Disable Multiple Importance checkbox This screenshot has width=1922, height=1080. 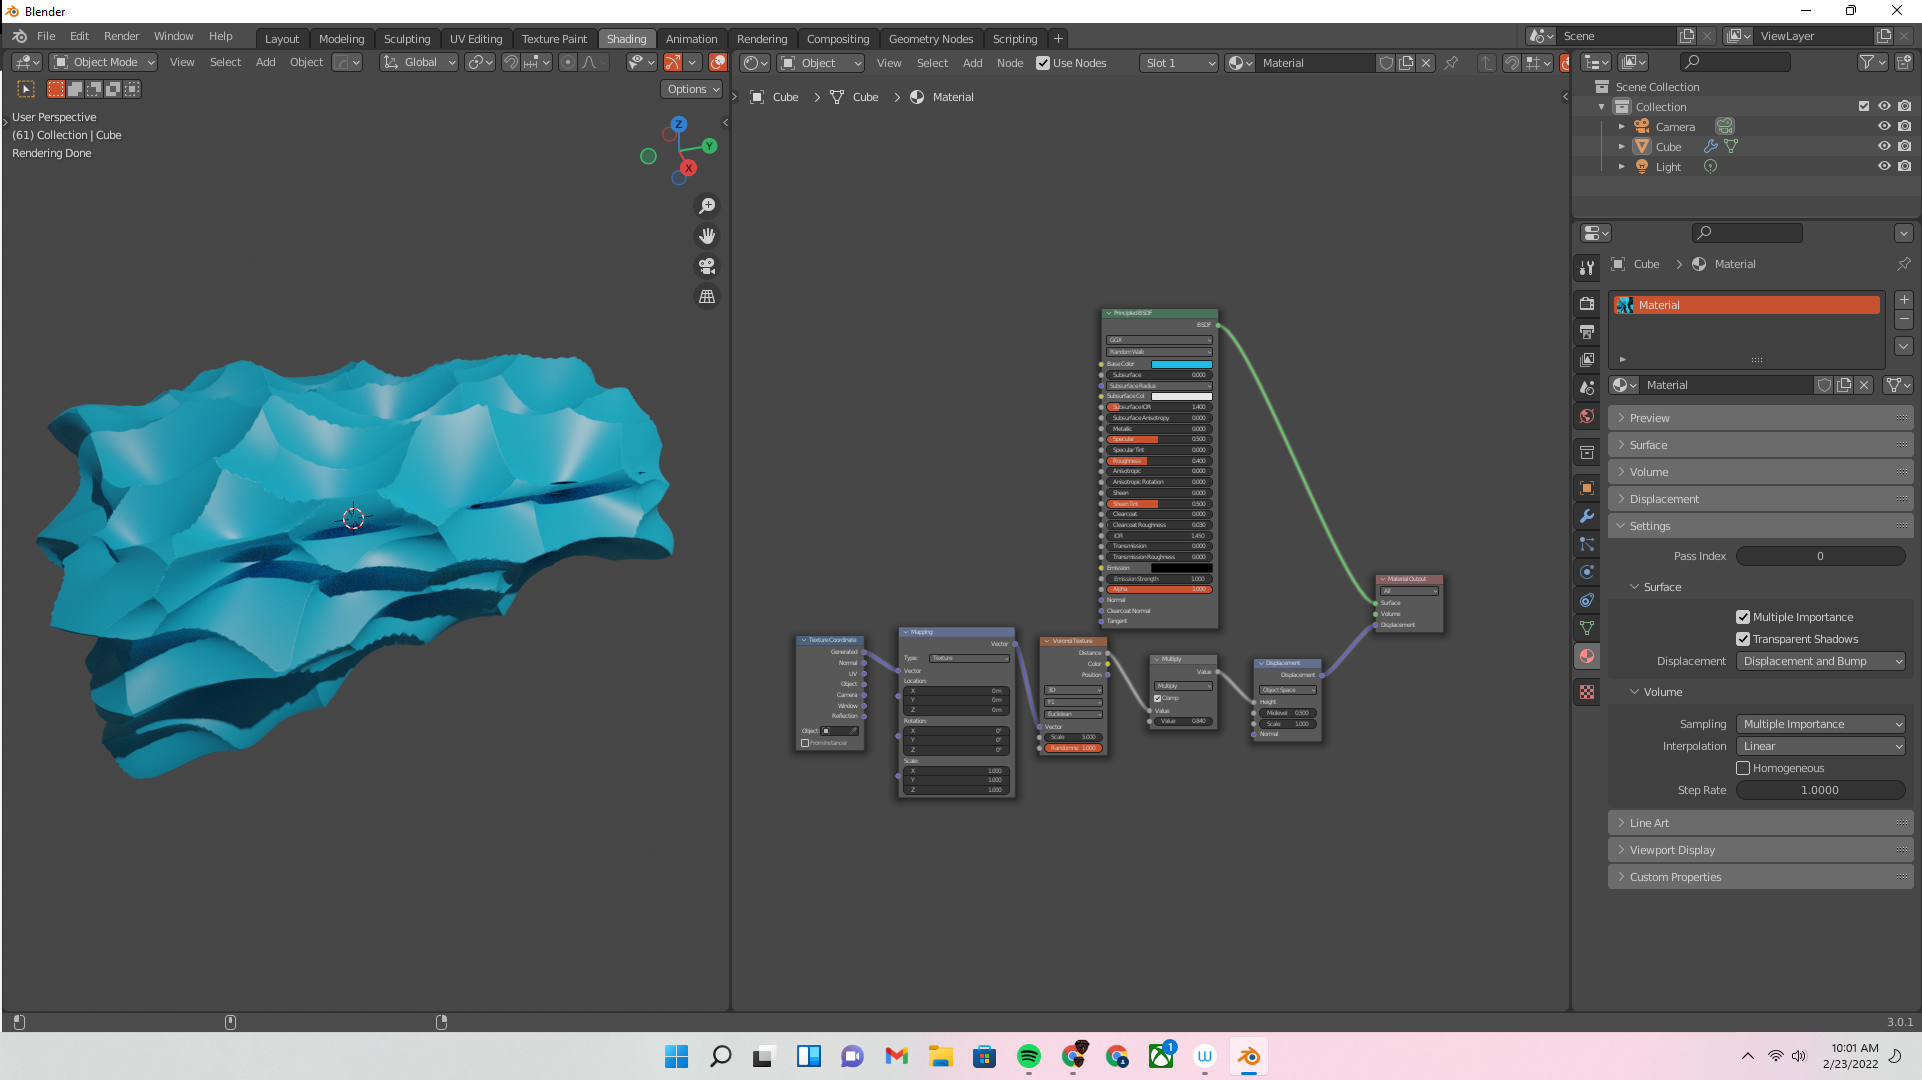click(1743, 617)
